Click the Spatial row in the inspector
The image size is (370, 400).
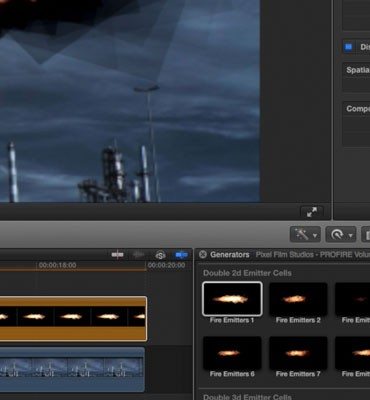(357, 70)
